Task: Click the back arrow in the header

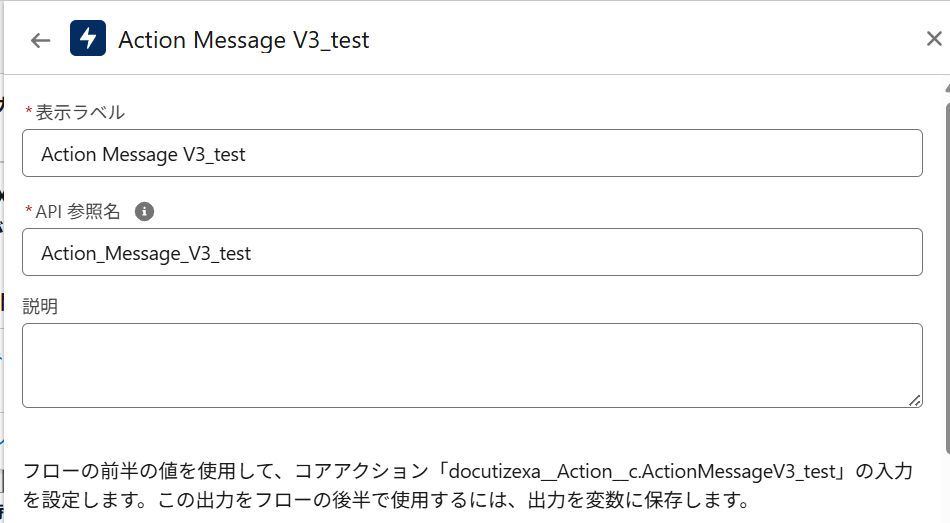Action: click(x=40, y=40)
